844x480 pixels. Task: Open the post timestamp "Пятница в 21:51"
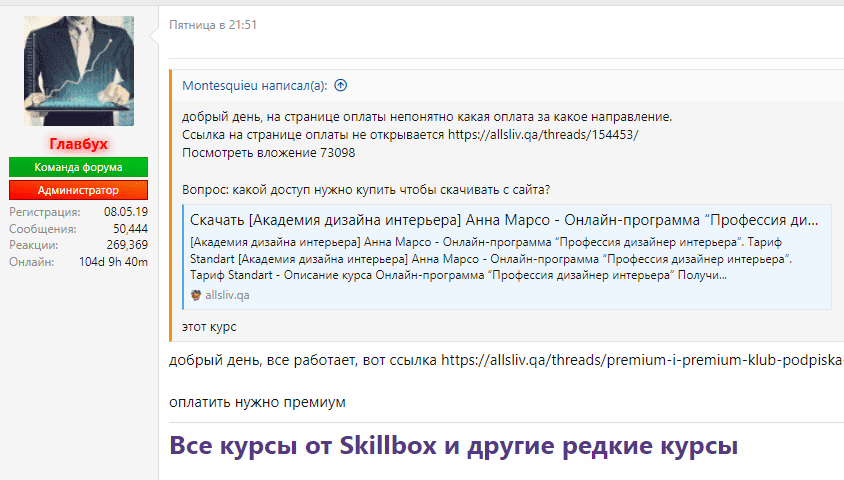[213, 25]
